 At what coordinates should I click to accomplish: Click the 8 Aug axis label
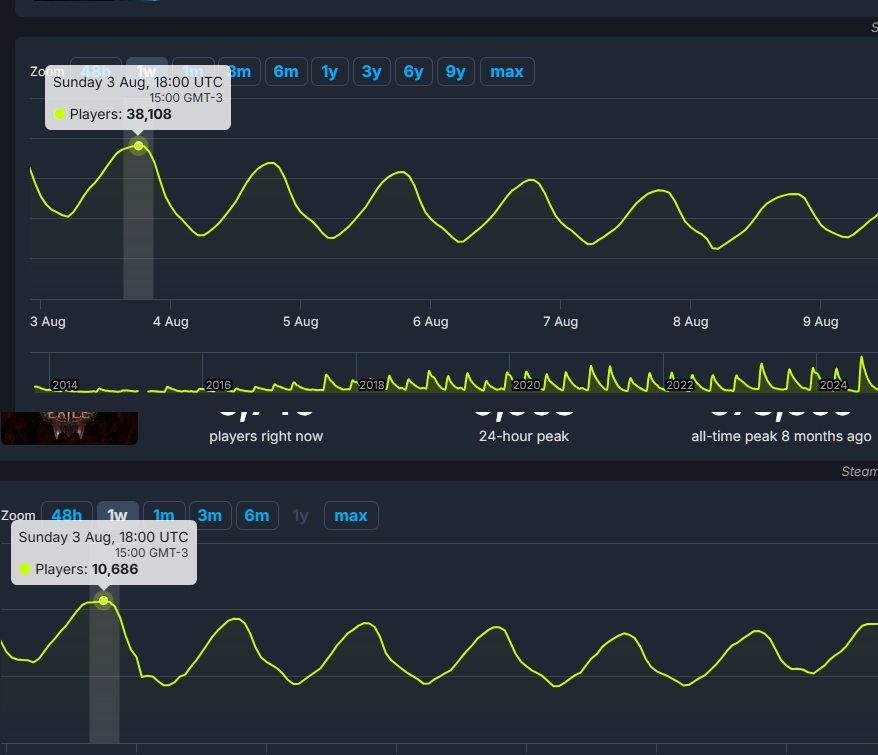coord(690,321)
